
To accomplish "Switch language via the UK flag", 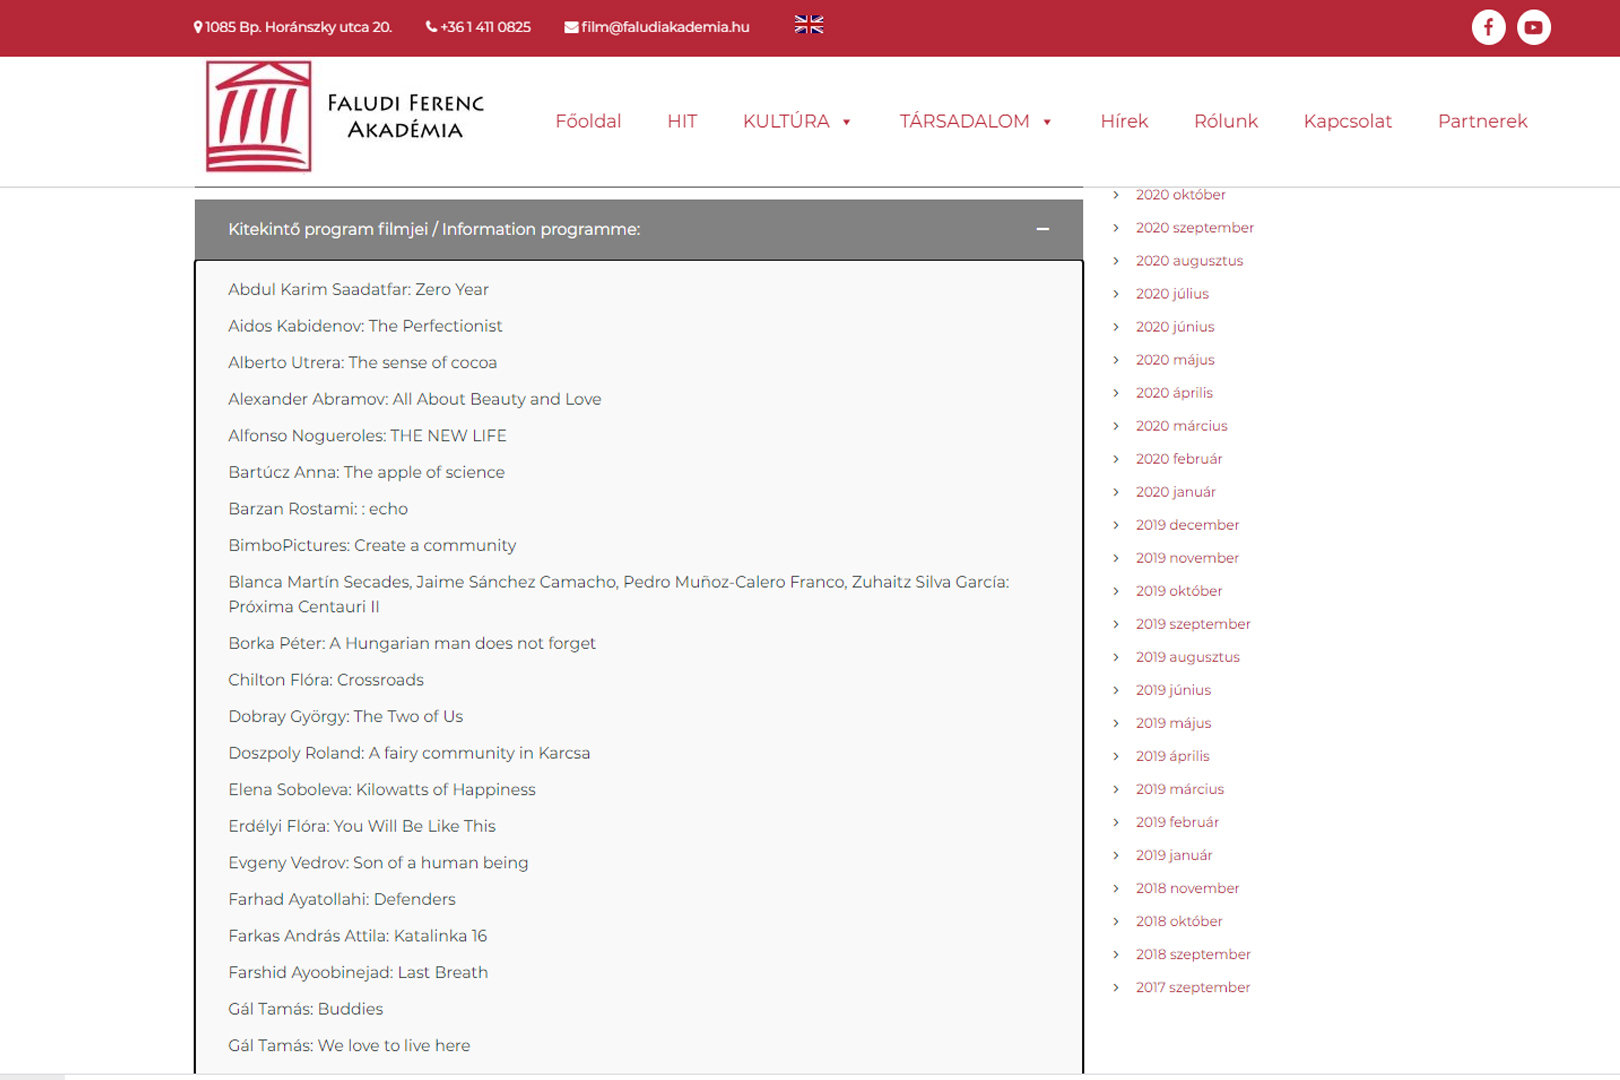I will (x=808, y=25).
